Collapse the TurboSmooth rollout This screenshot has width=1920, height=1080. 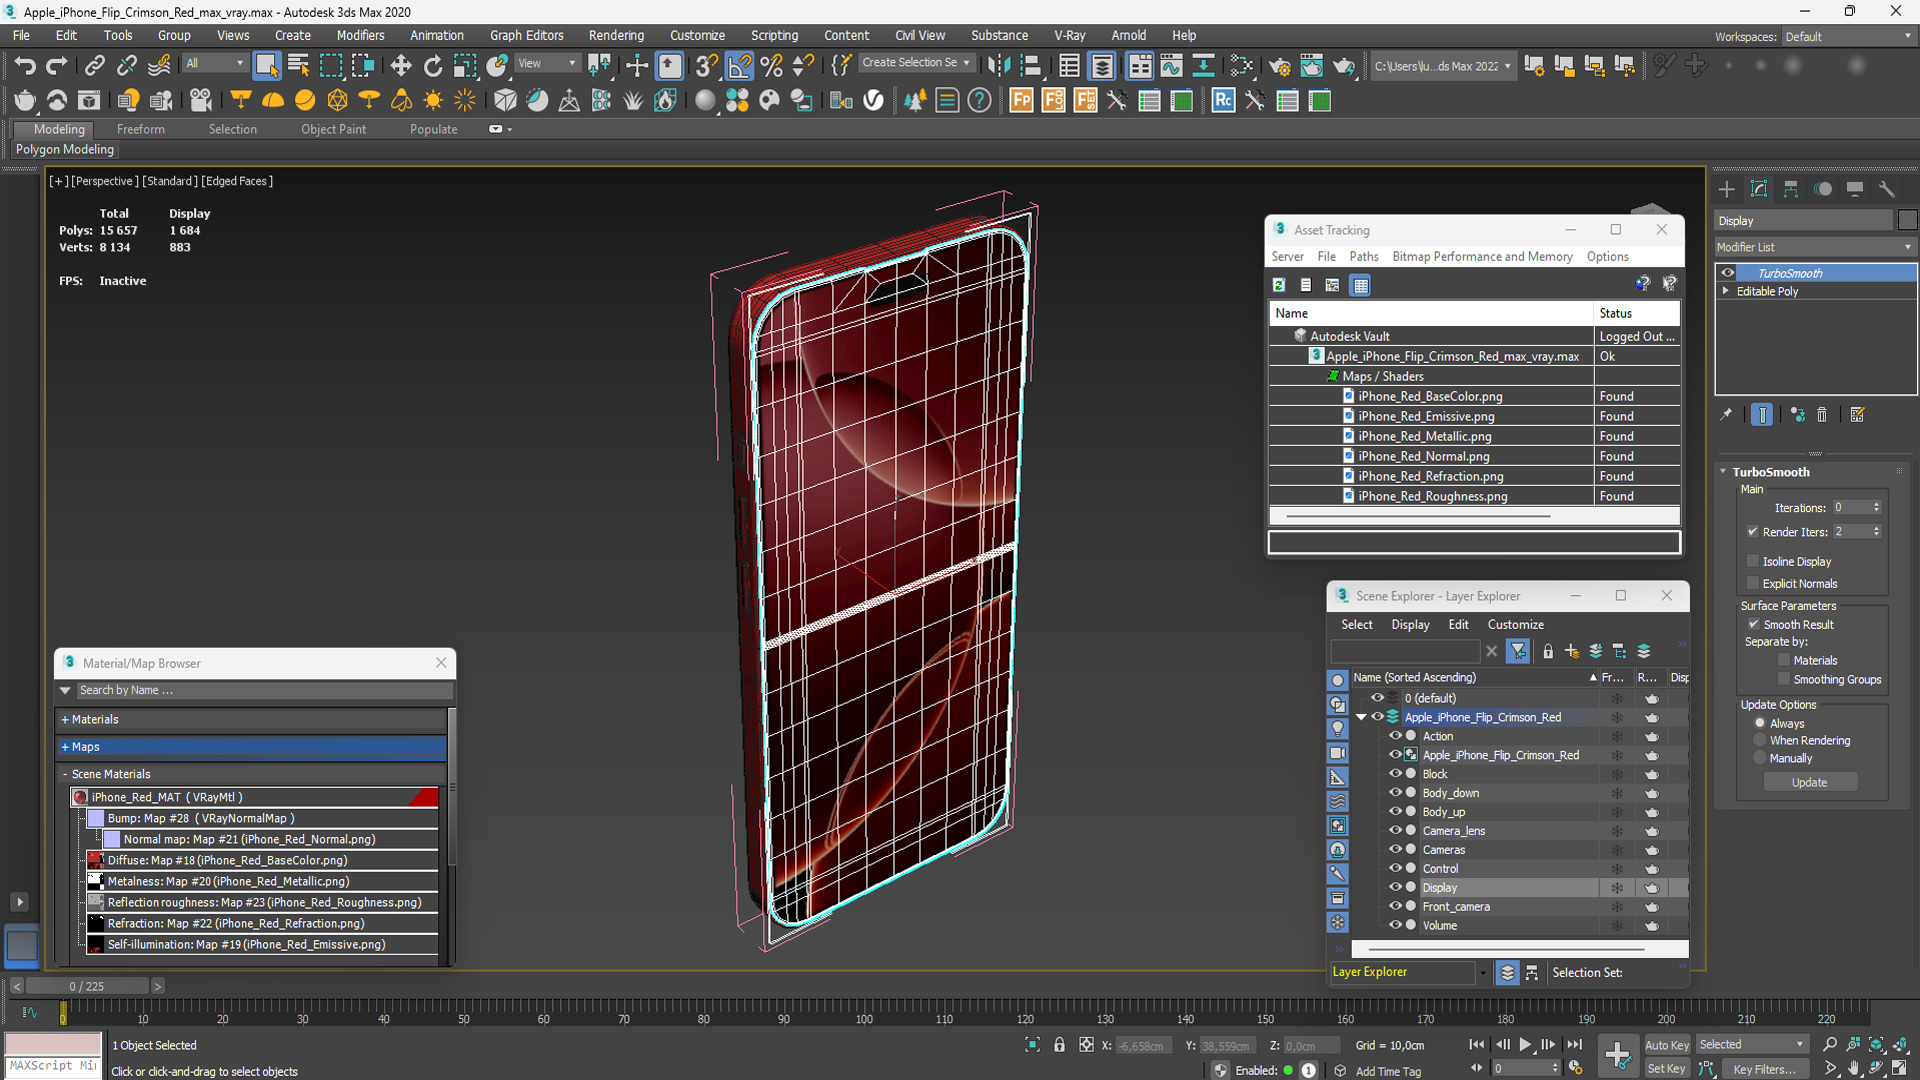coord(1723,472)
